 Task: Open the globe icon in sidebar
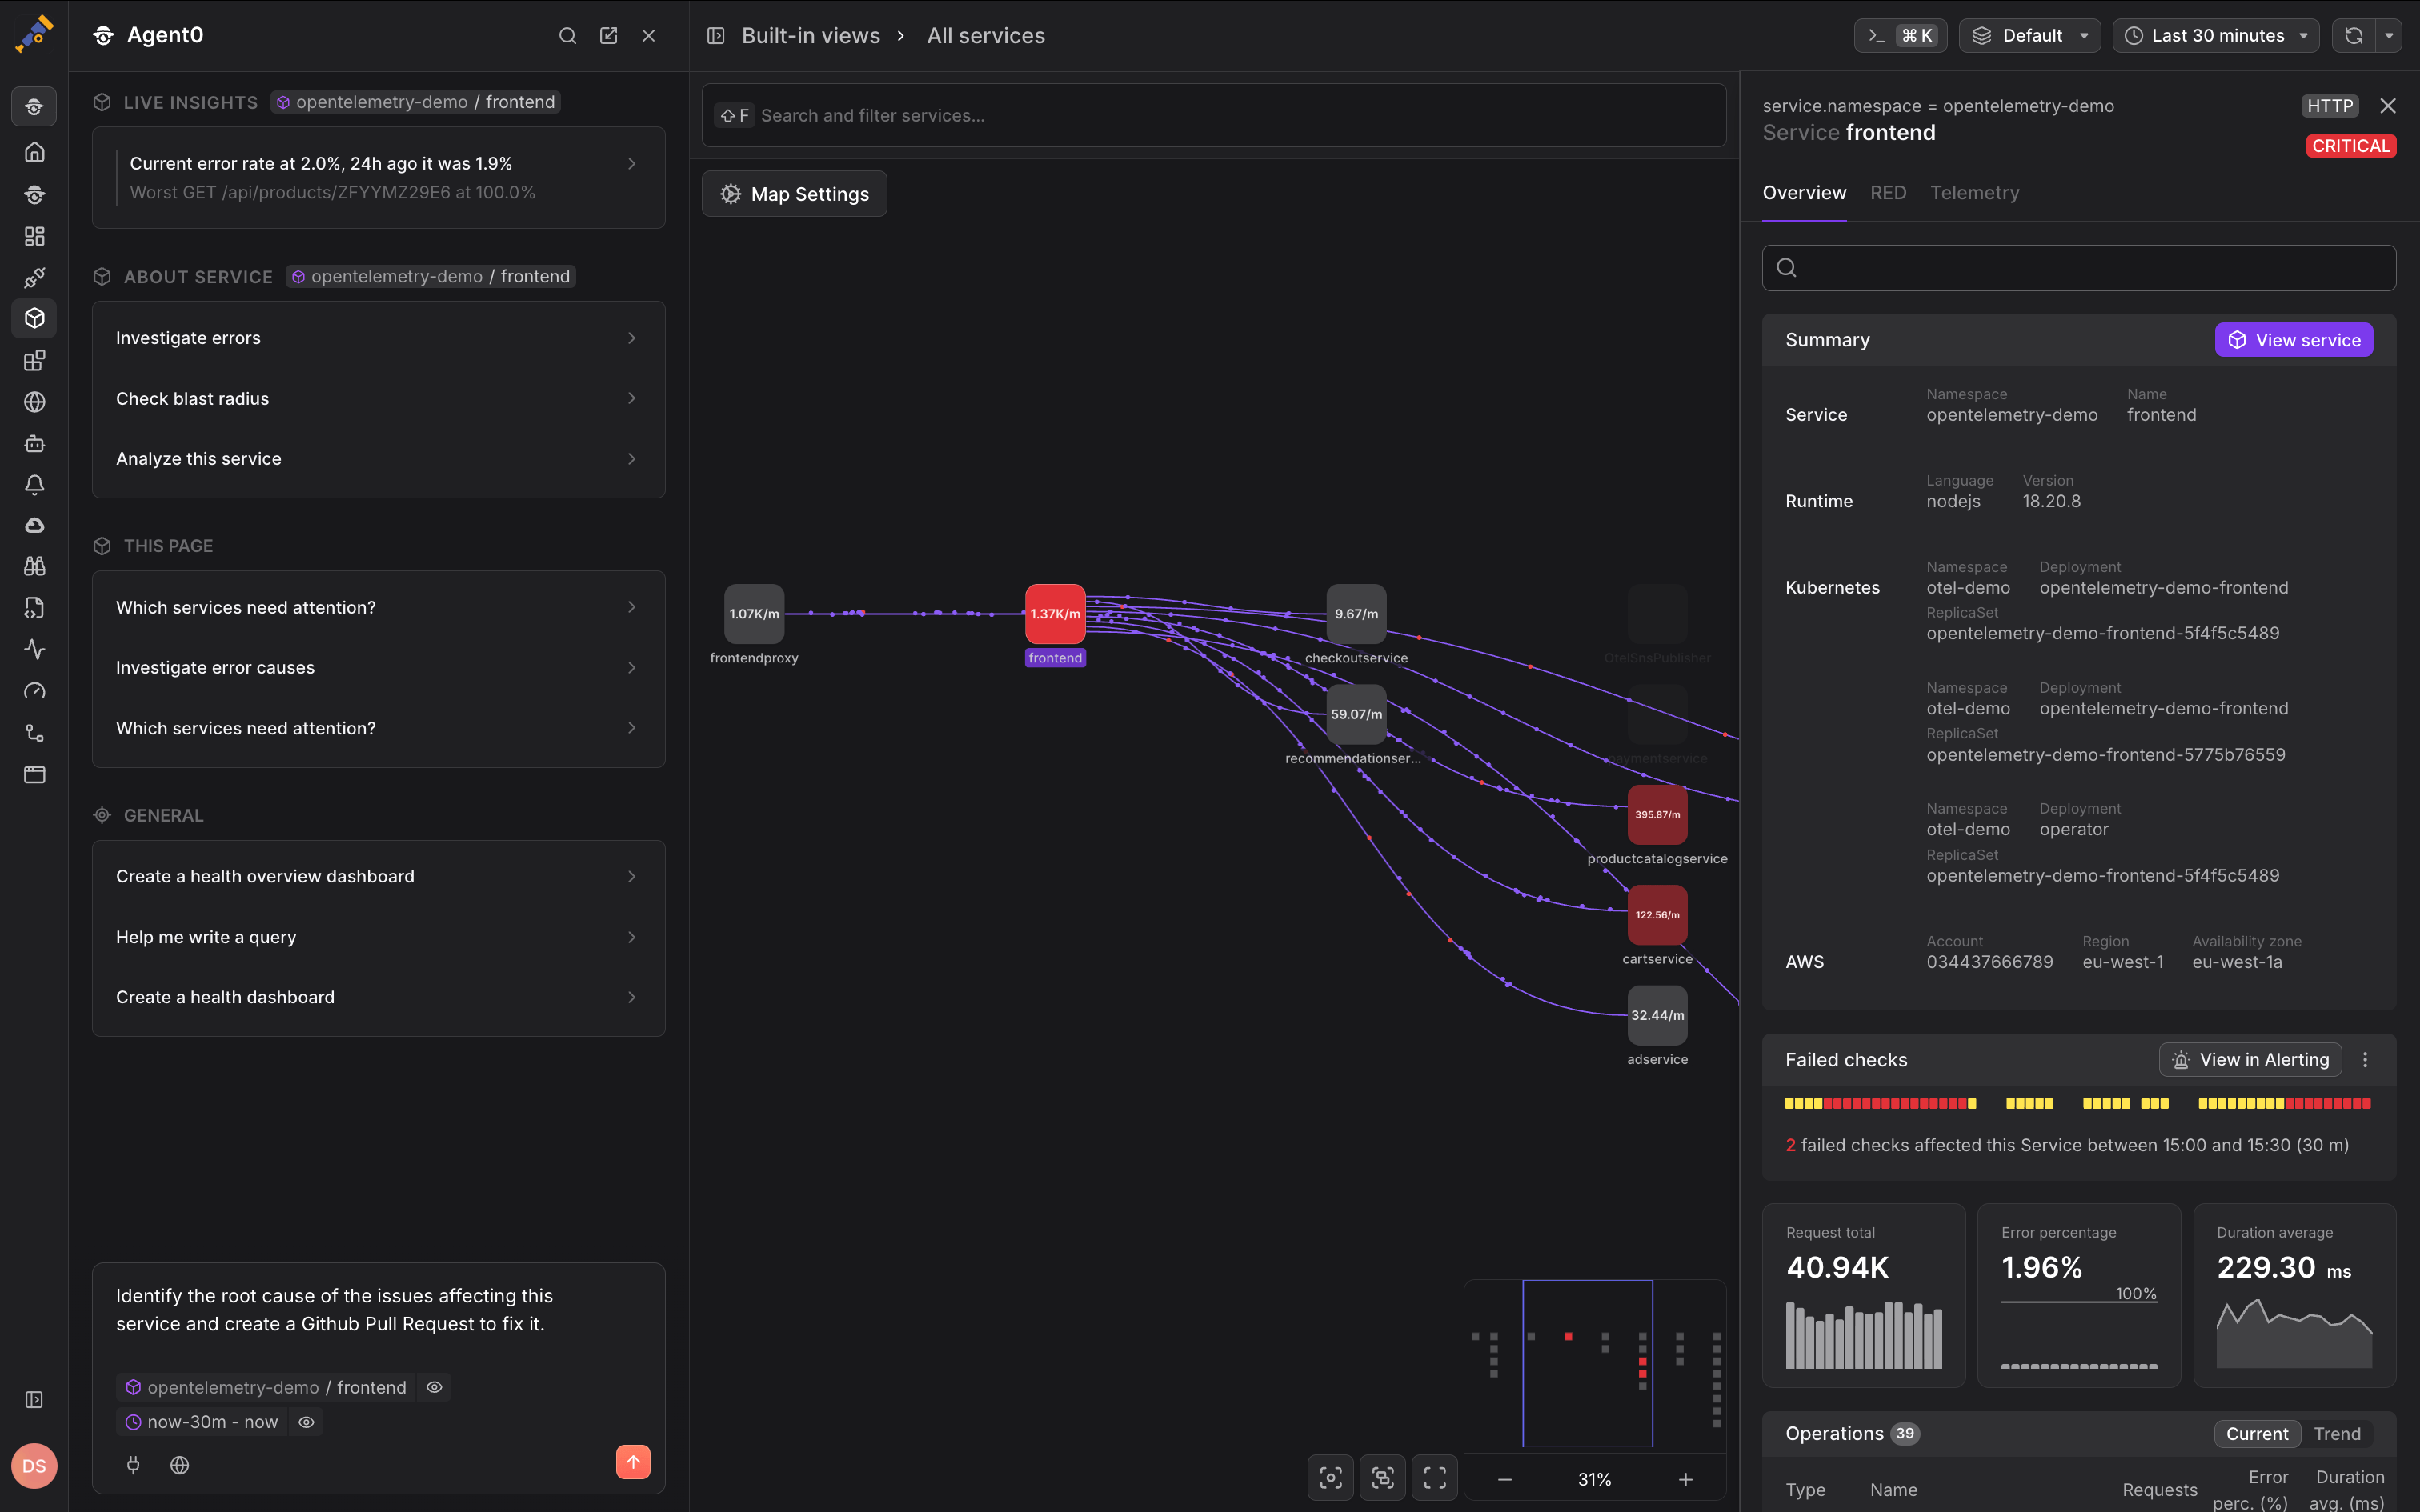[35, 402]
